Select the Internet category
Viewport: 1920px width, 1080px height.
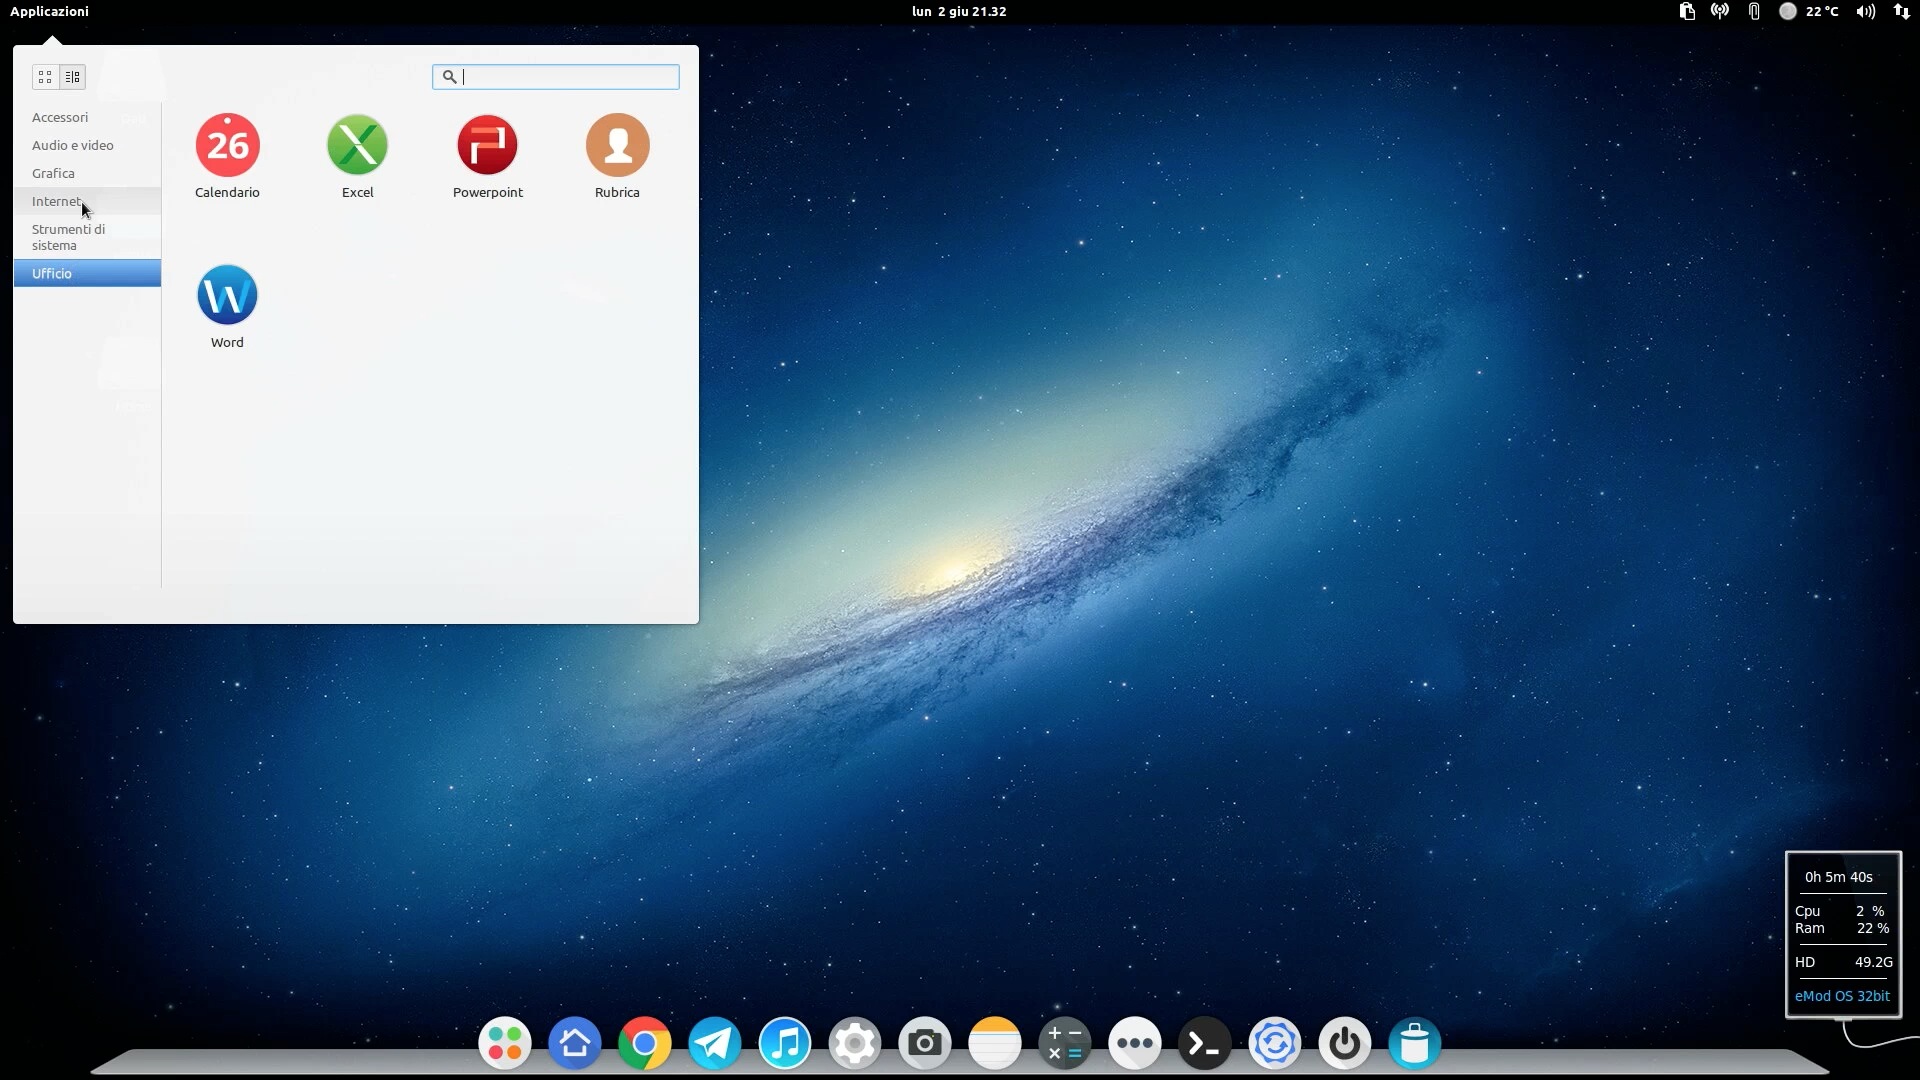(x=87, y=201)
